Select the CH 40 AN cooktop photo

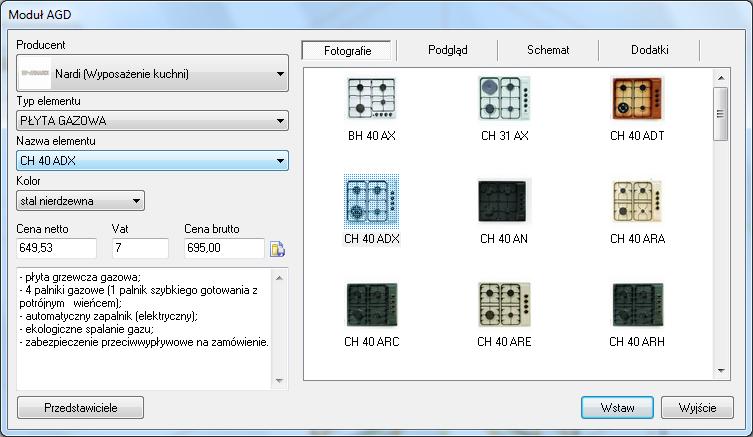504,201
